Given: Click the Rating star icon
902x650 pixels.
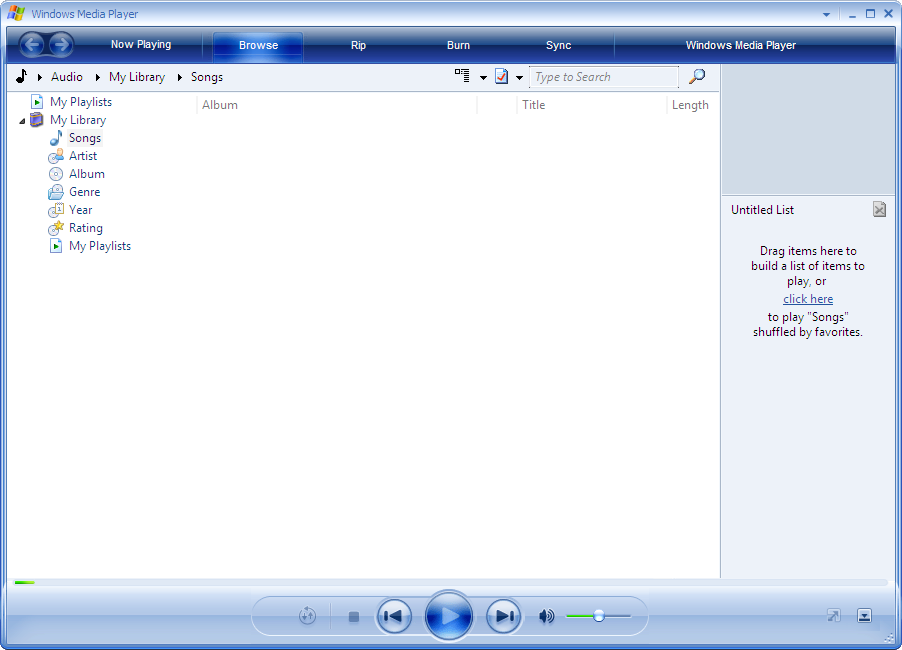Looking at the screenshot, I should point(56,228).
